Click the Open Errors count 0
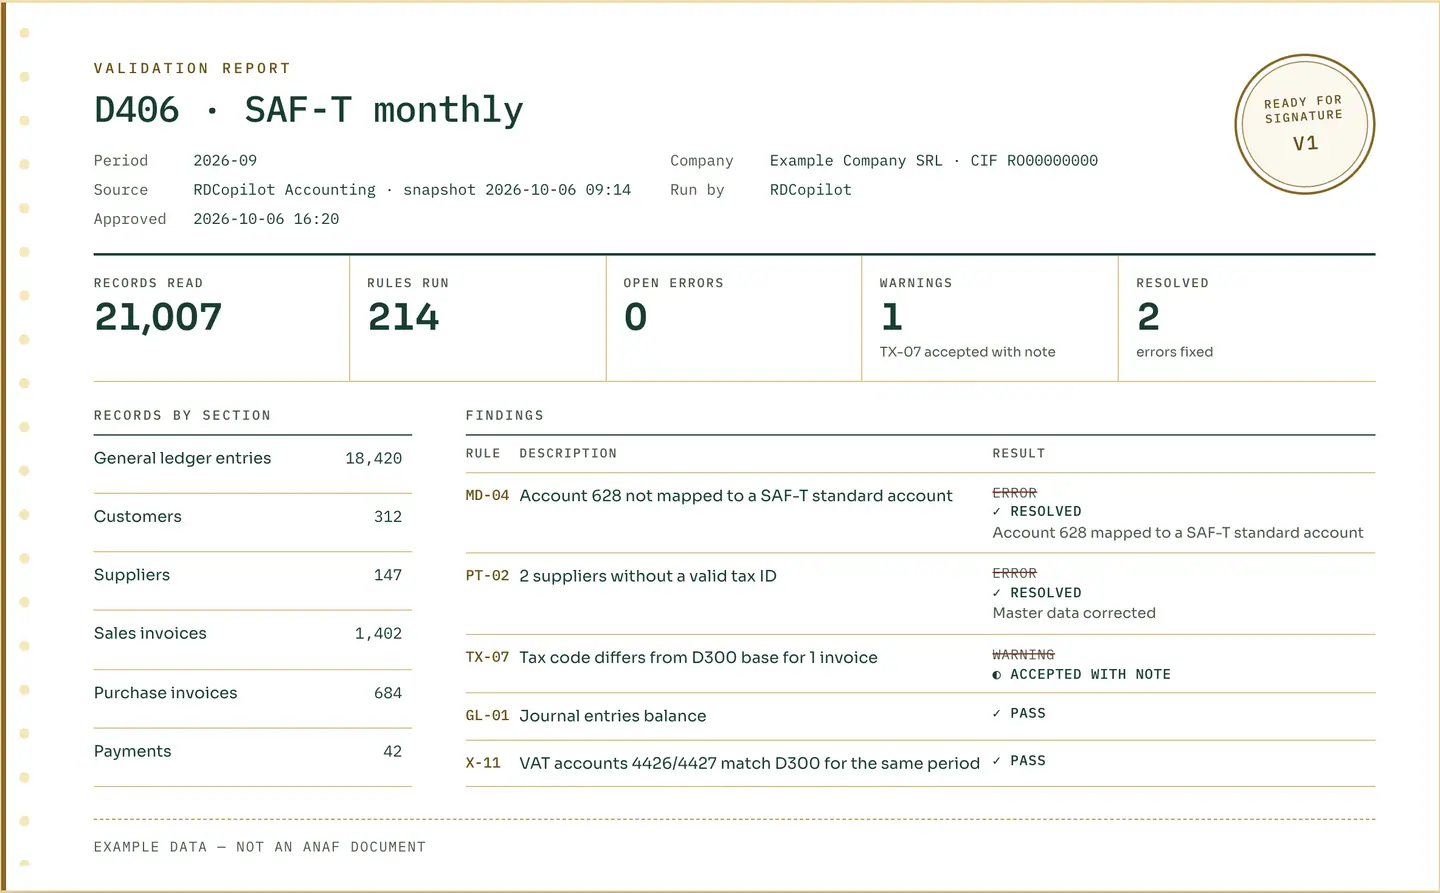This screenshot has width=1440, height=893. tap(635, 317)
